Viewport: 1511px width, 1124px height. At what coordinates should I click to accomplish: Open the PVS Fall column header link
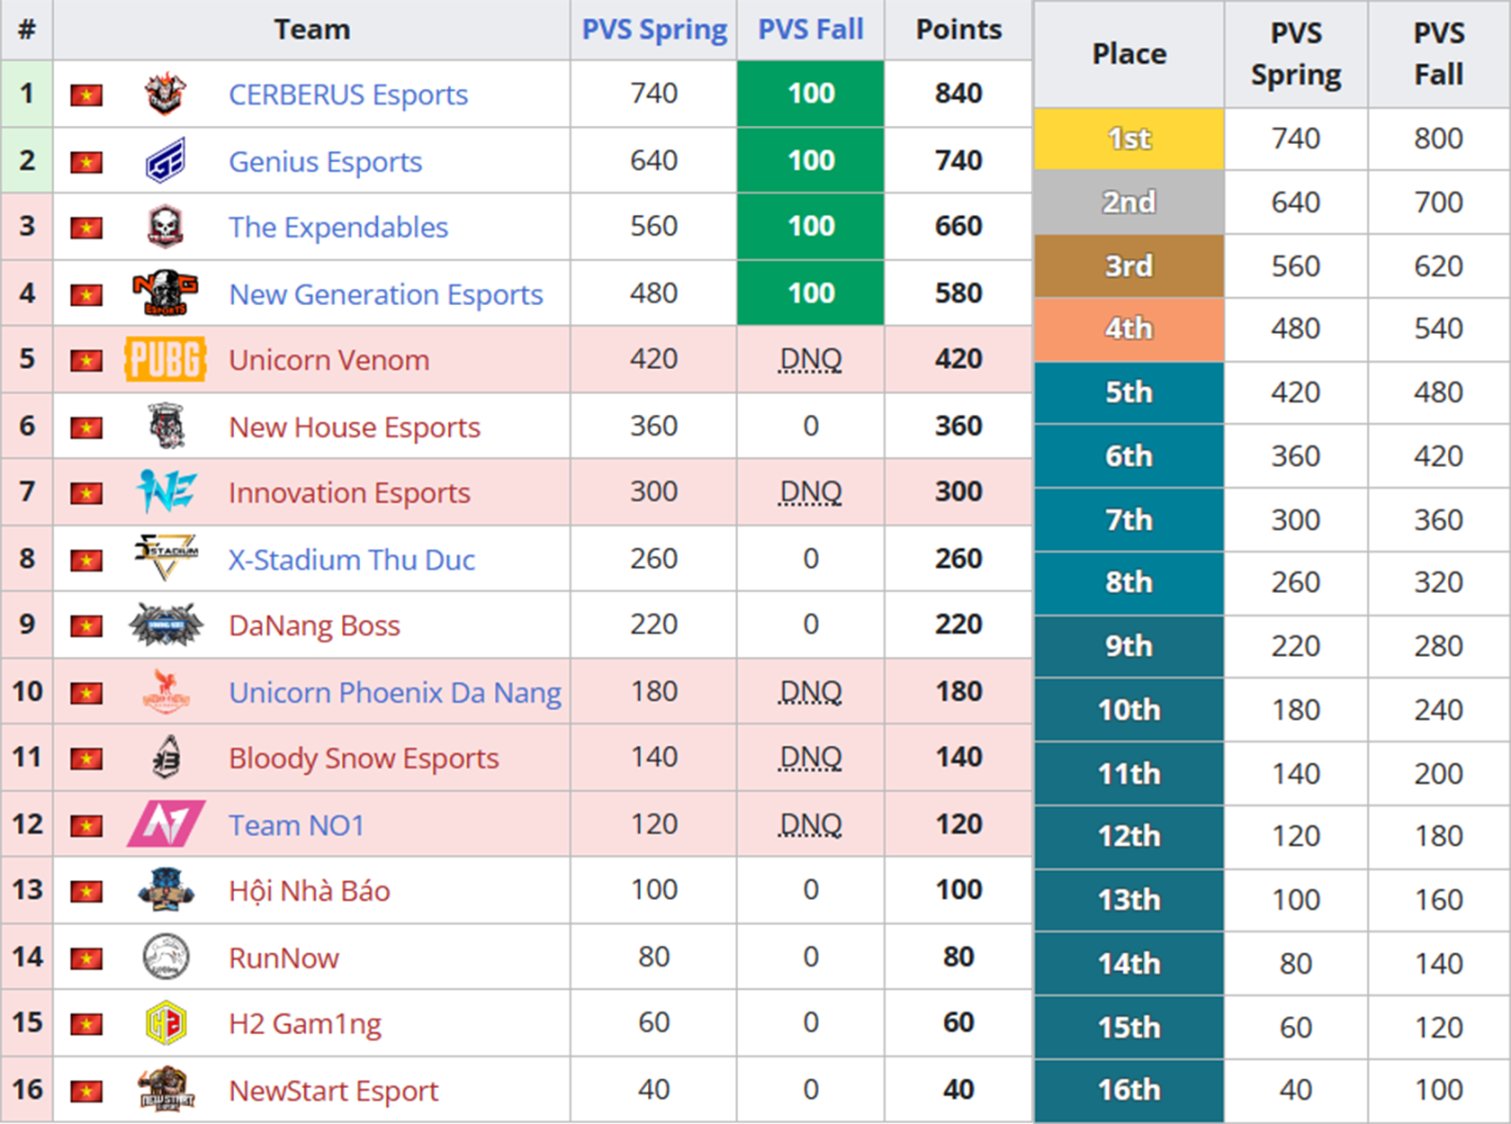tap(810, 30)
